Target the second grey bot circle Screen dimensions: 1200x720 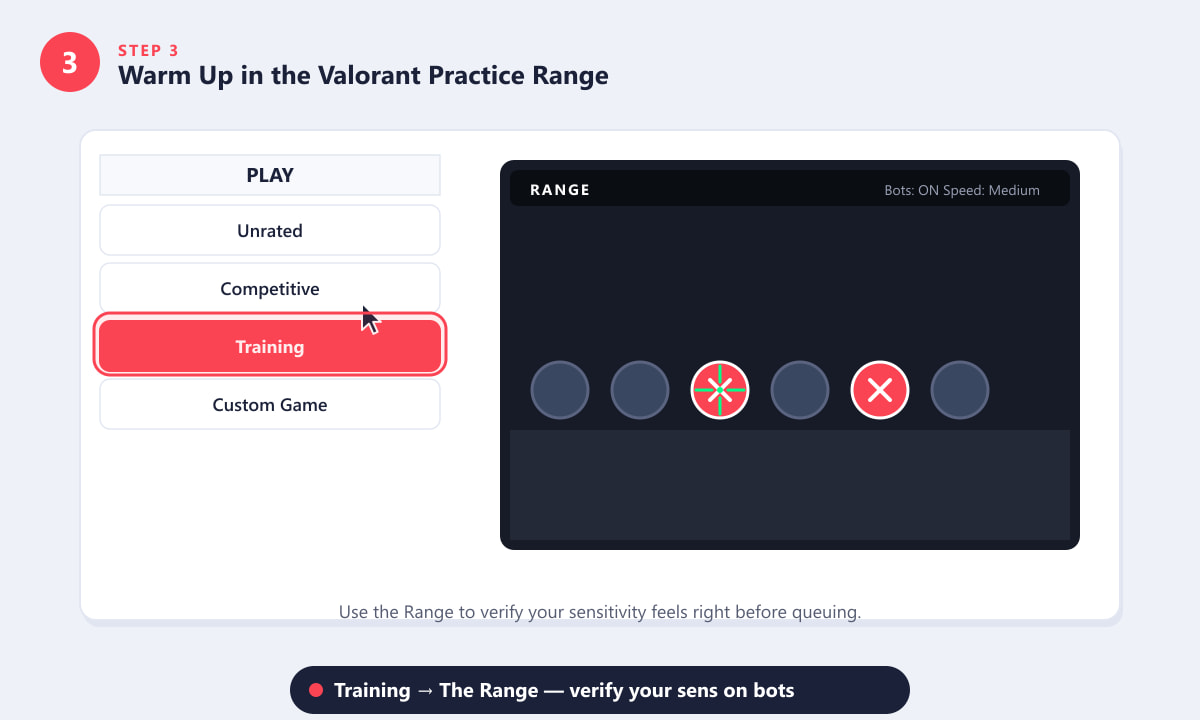coord(640,390)
